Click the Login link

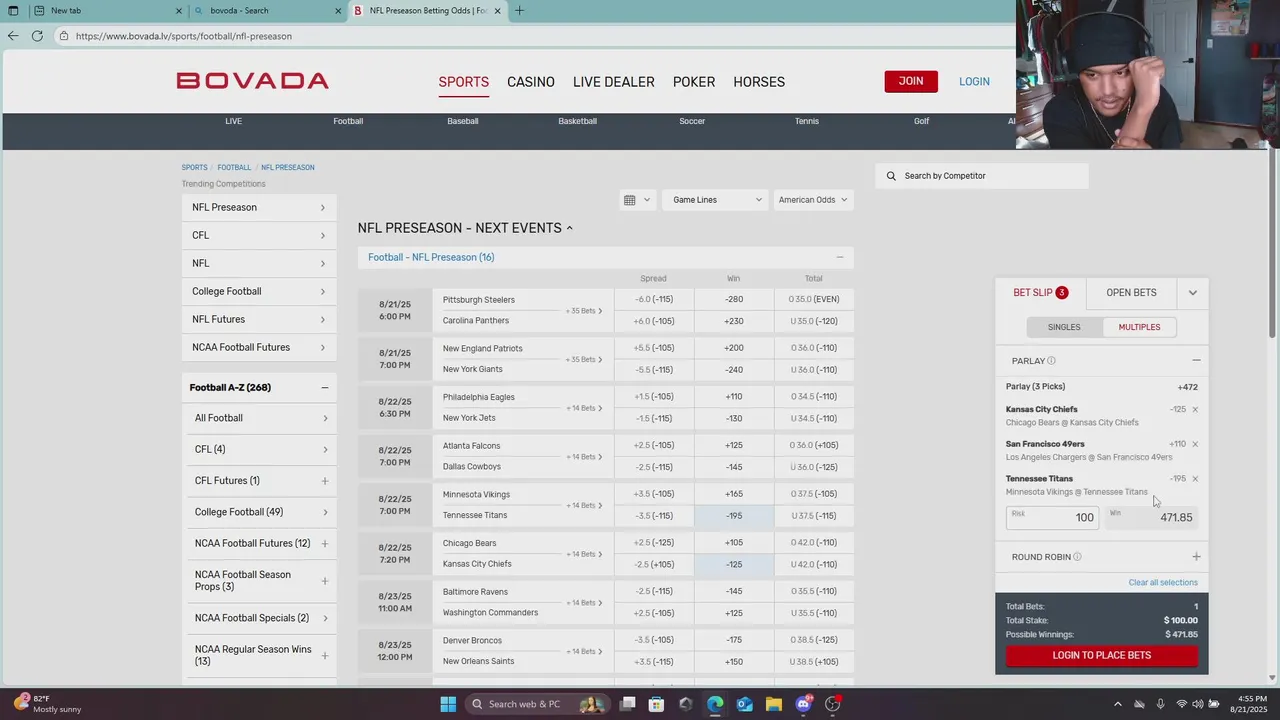[x=974, y=82]
